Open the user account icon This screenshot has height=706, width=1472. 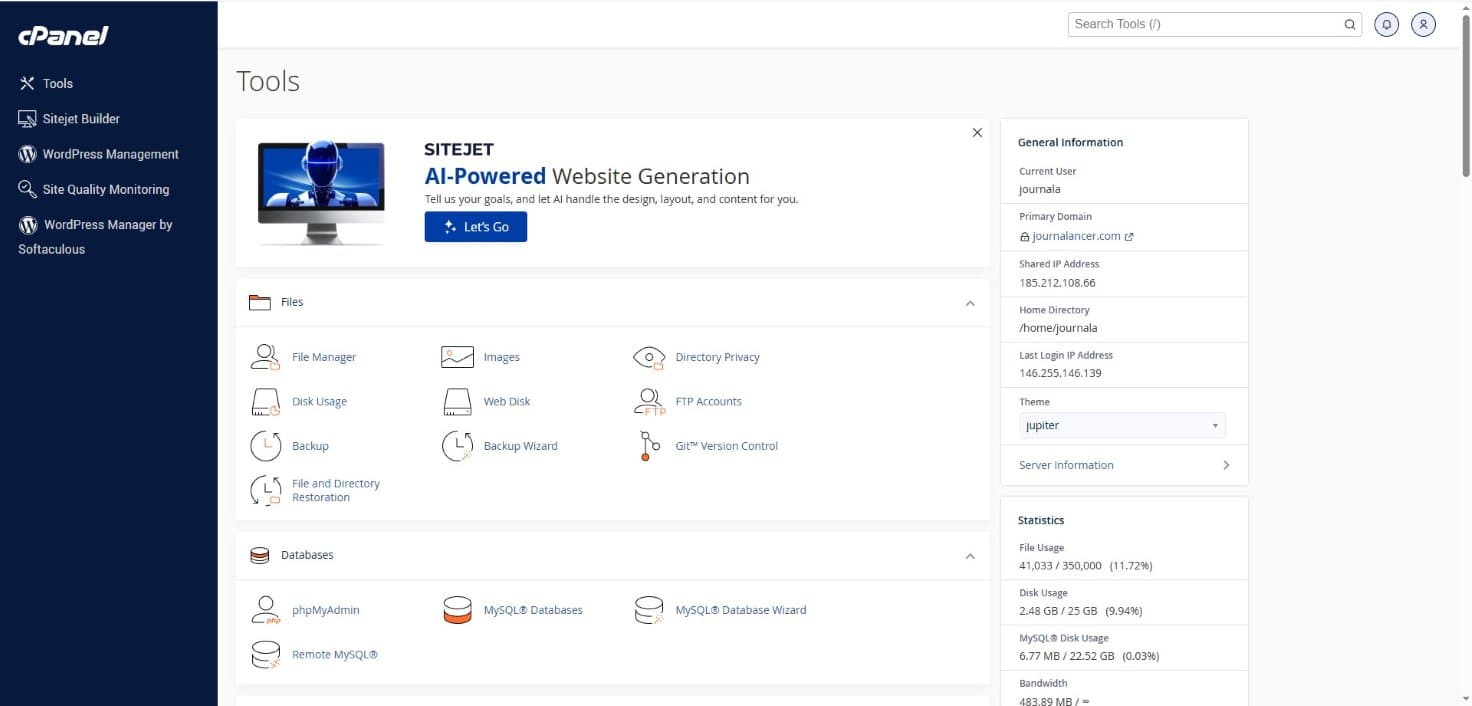click(x=1423, y=24)
